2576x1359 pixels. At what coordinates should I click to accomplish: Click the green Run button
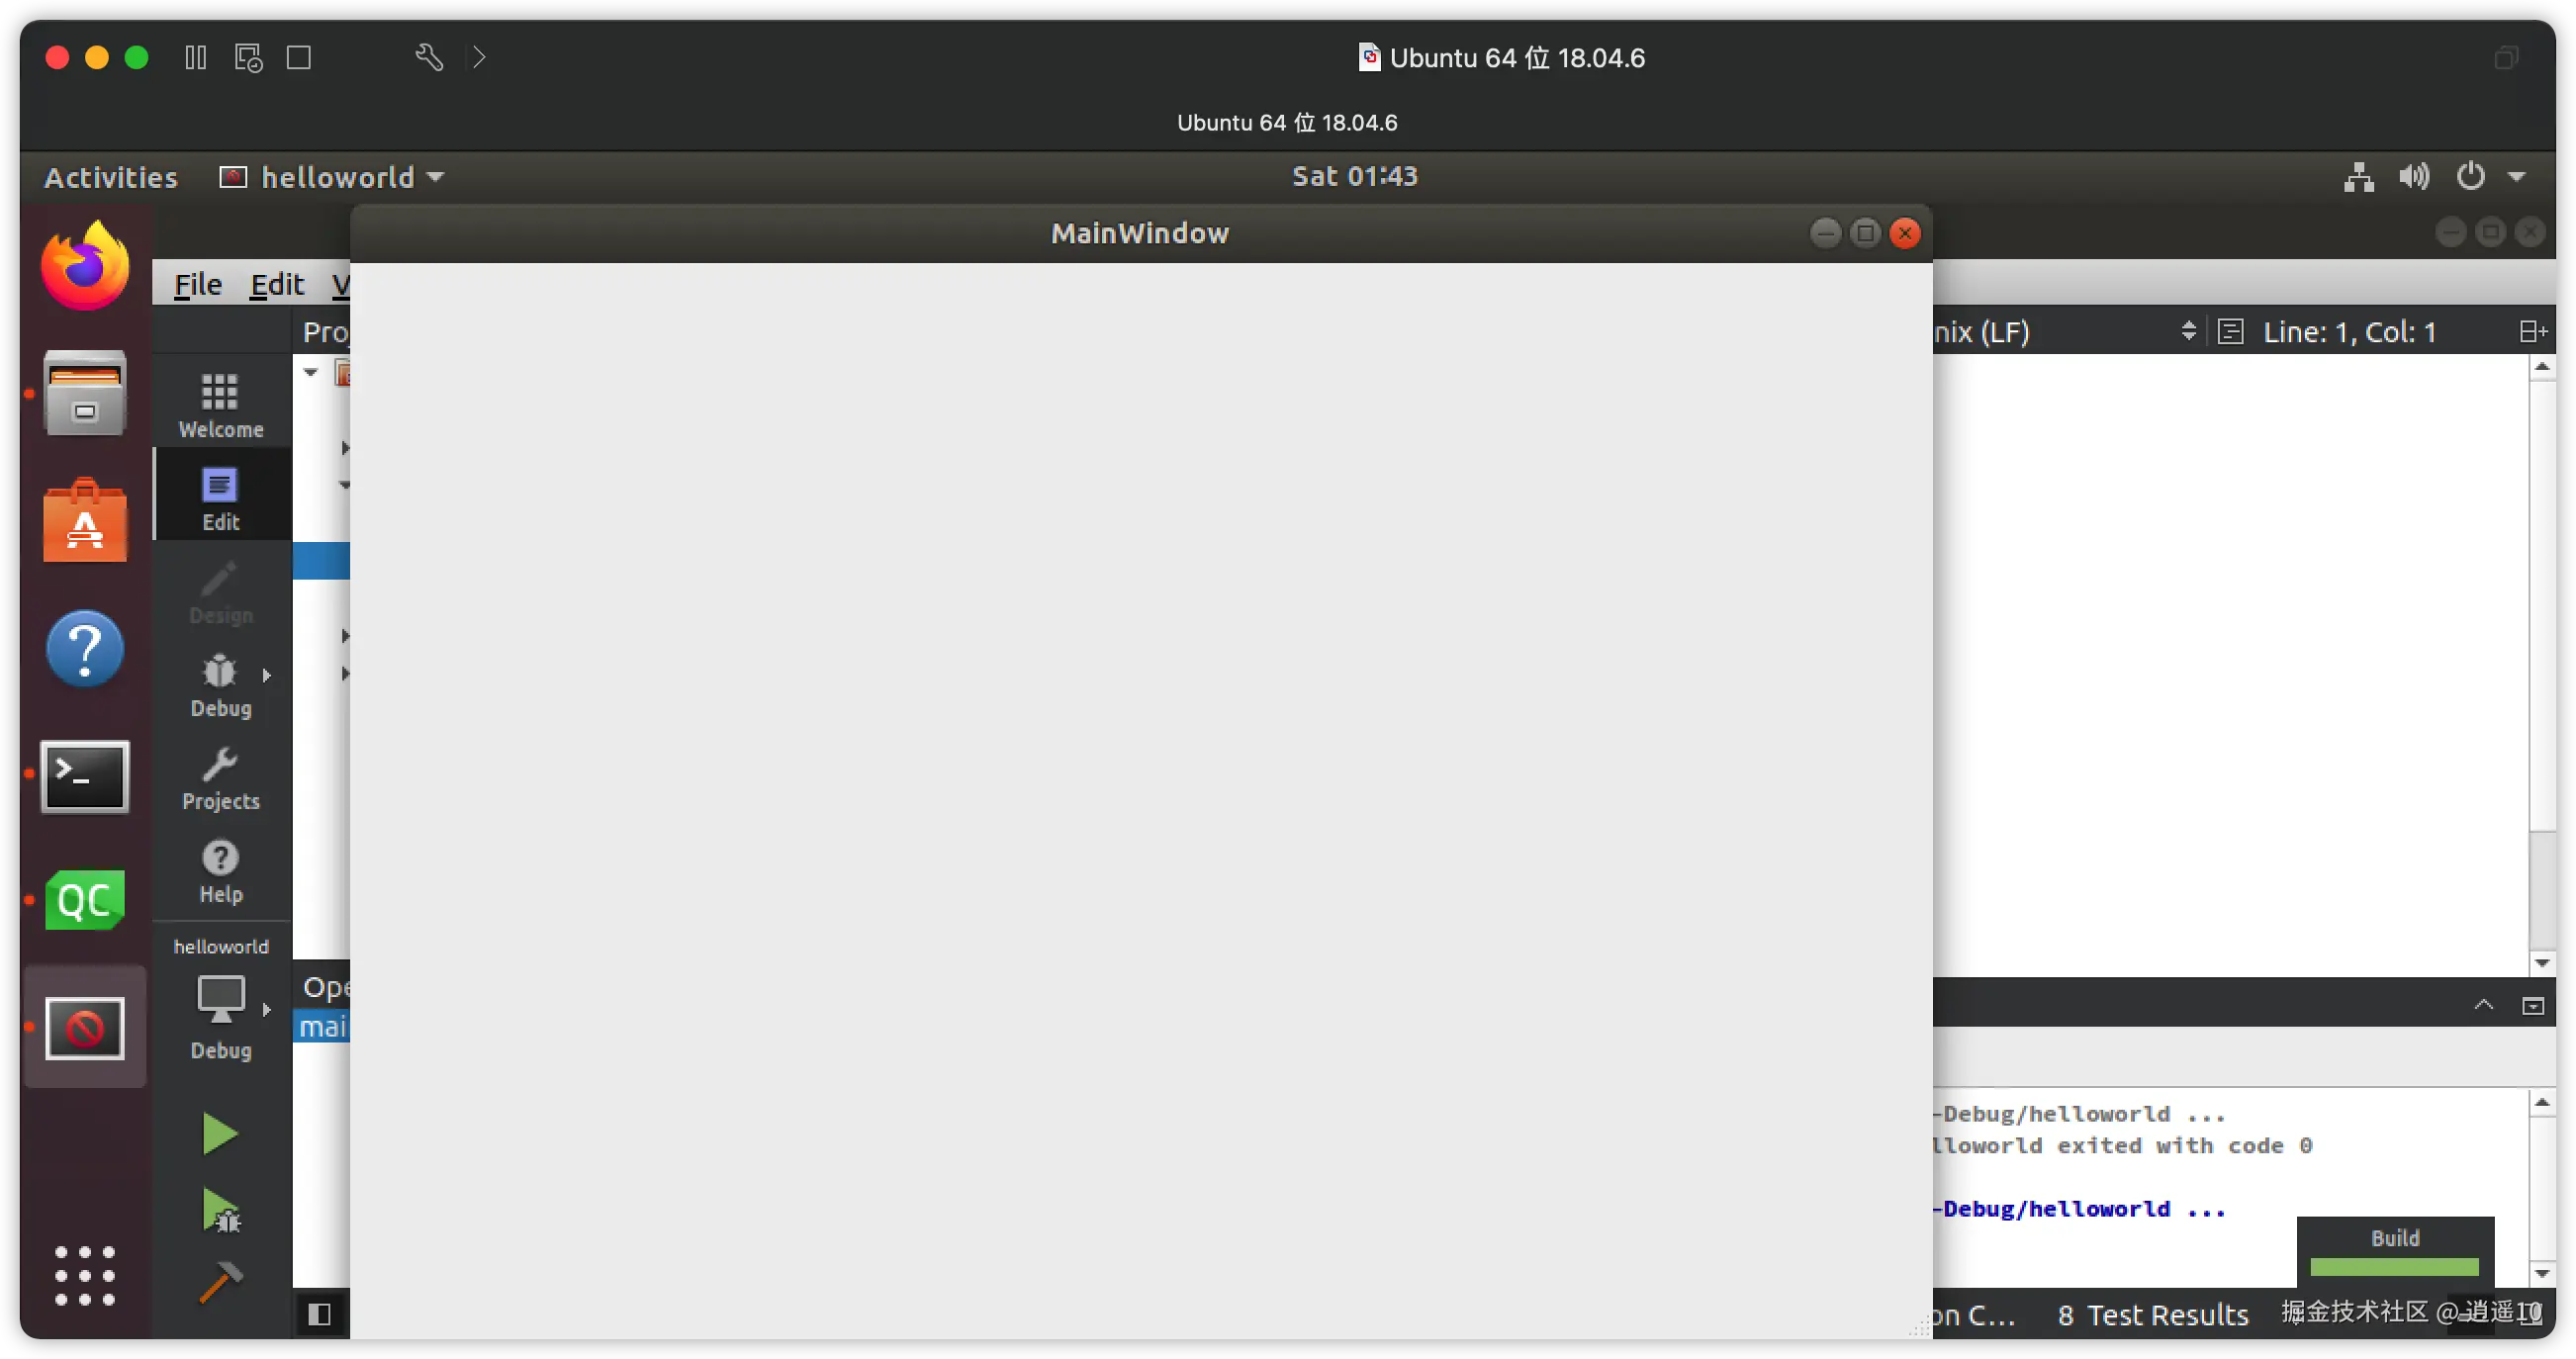click(x=219, y=1134)
